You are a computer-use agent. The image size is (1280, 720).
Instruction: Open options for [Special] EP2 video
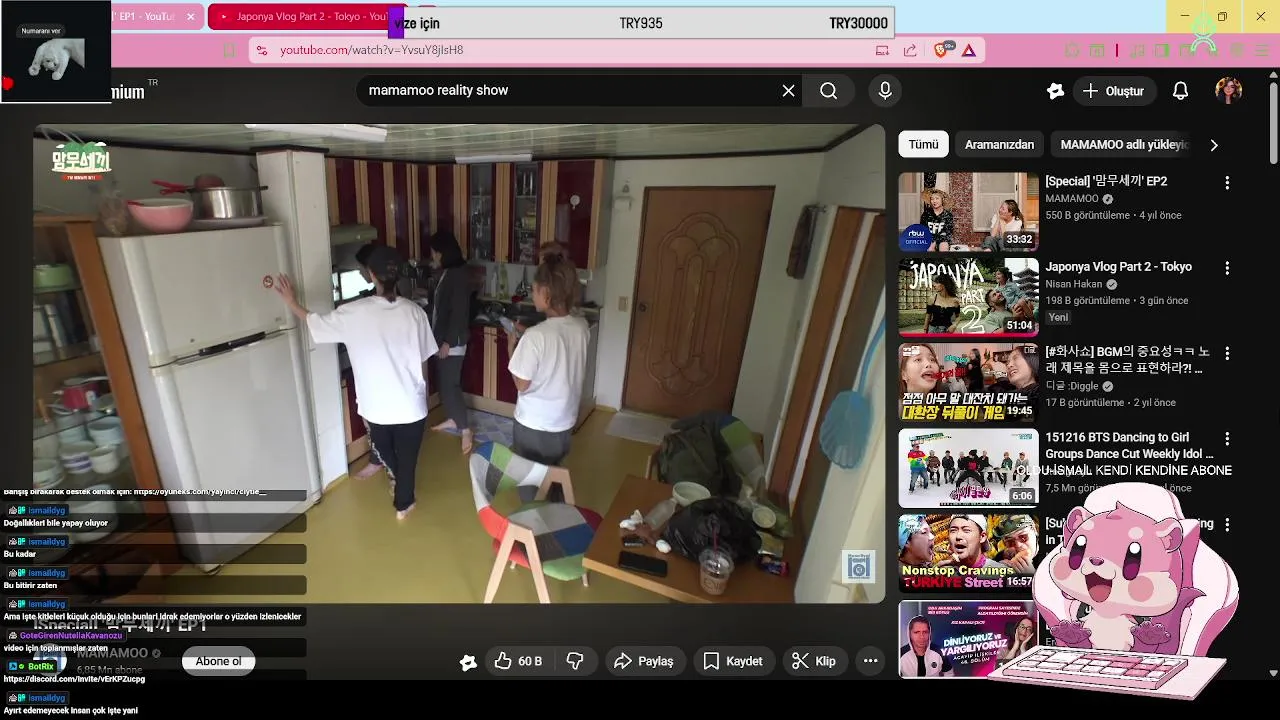coord(1227,183)
